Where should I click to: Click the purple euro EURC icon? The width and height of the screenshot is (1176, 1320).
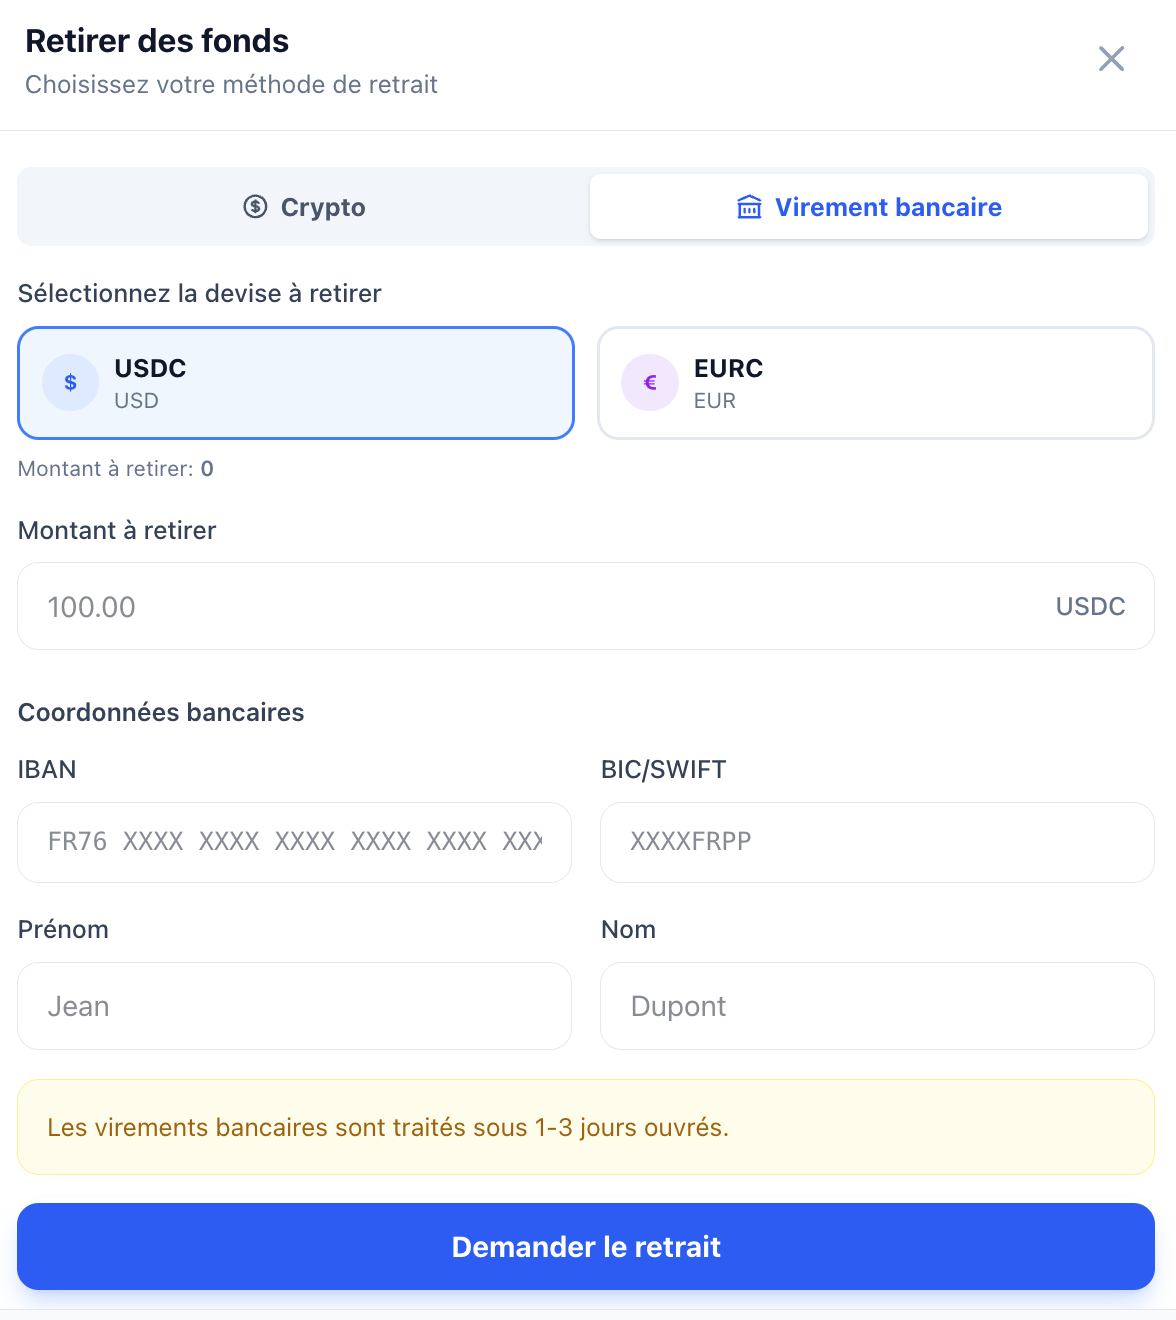click(x=650, y=383)
